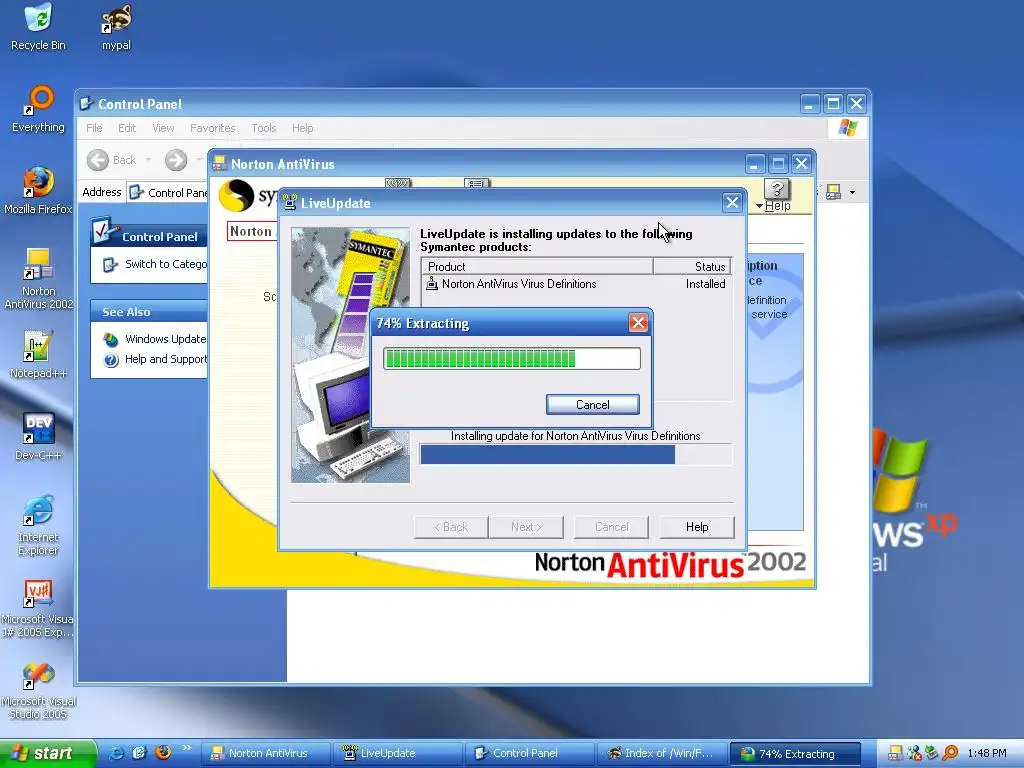Open the Help menu in Control Panel

pyautogui.click(x=302, y=128)
